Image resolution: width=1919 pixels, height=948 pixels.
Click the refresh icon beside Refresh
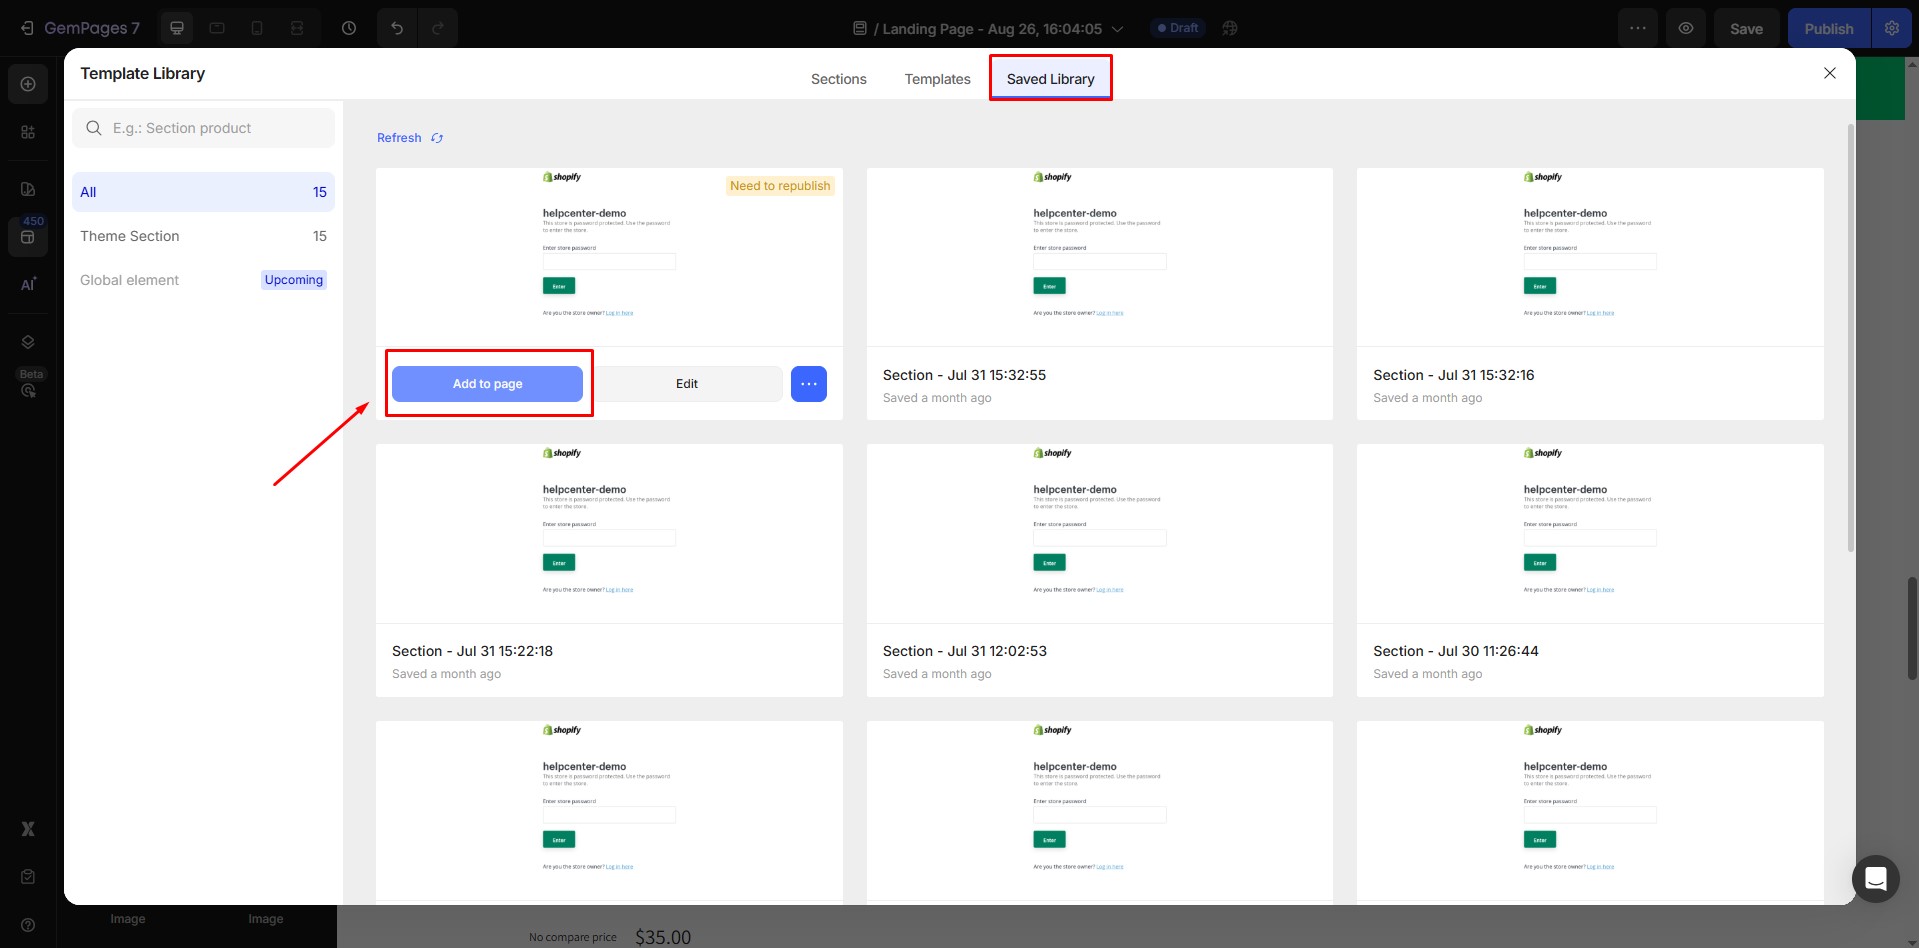[x=437, y=138]
